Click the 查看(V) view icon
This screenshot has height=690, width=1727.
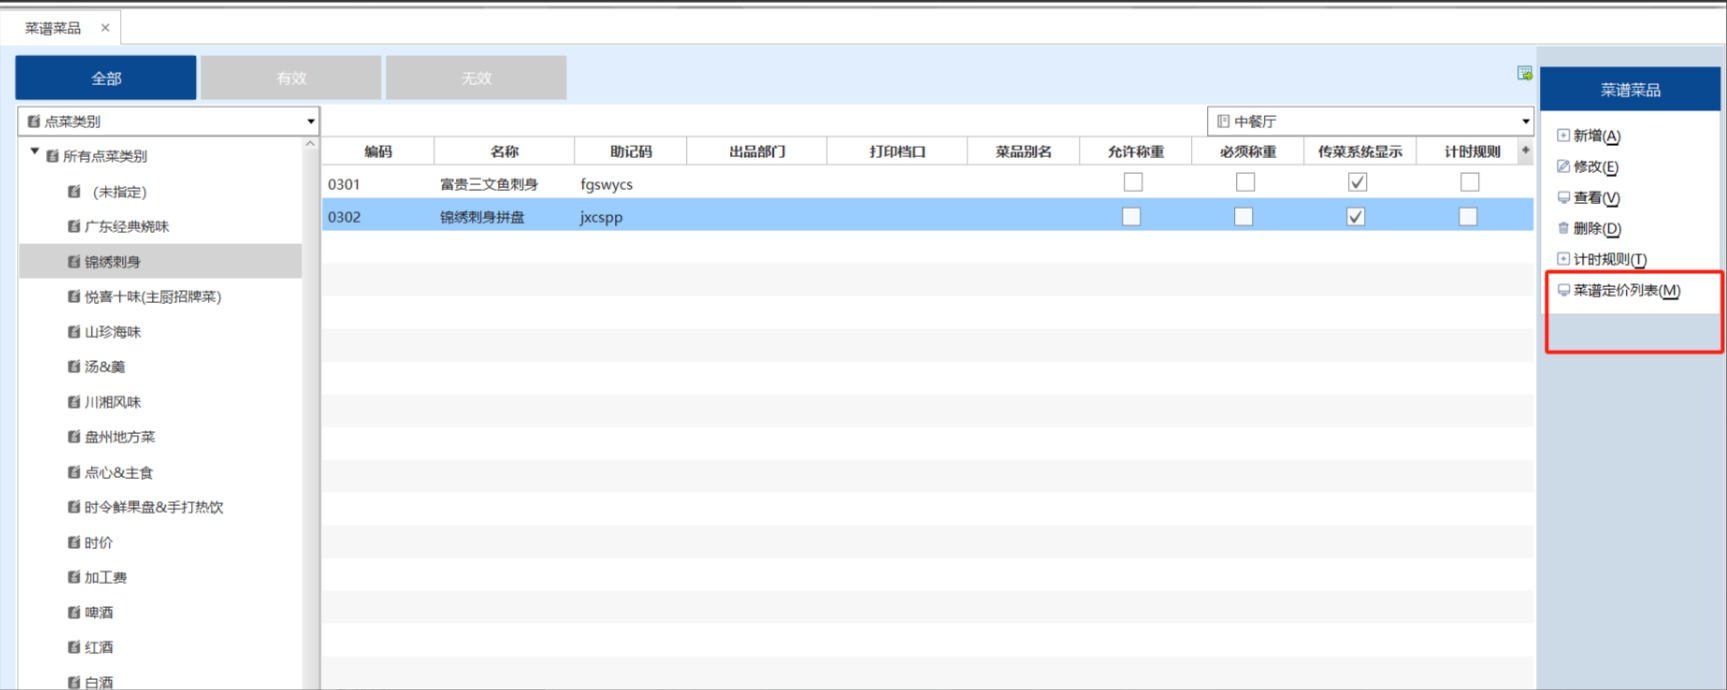1563,197
